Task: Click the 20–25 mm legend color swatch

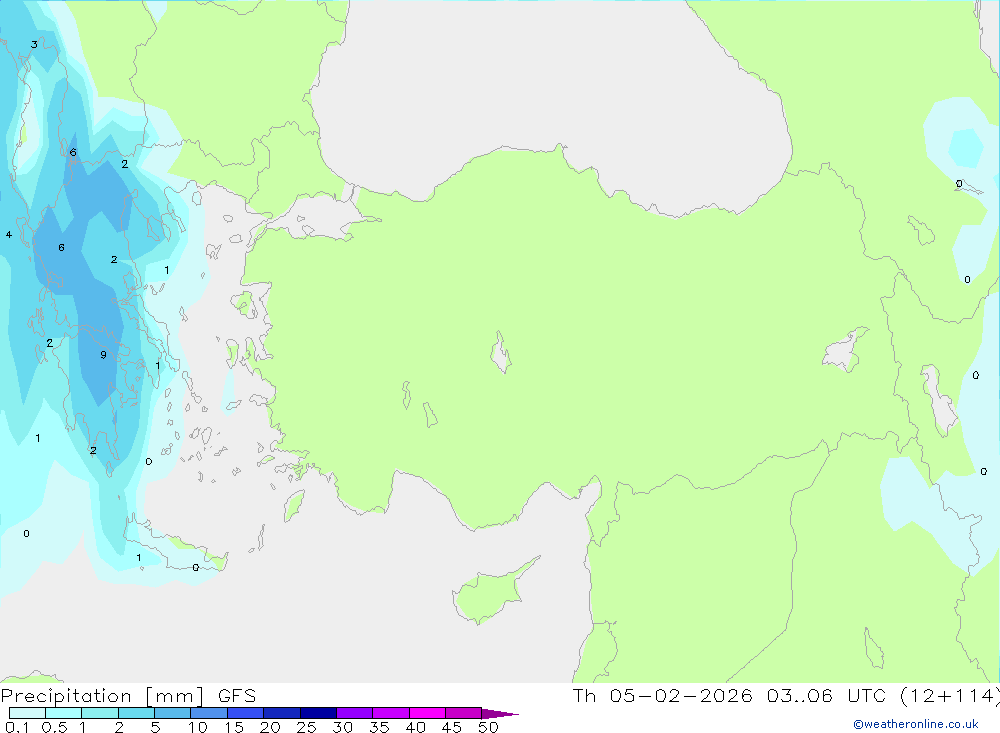Action: pyautogui.click(x=282, y=713)
